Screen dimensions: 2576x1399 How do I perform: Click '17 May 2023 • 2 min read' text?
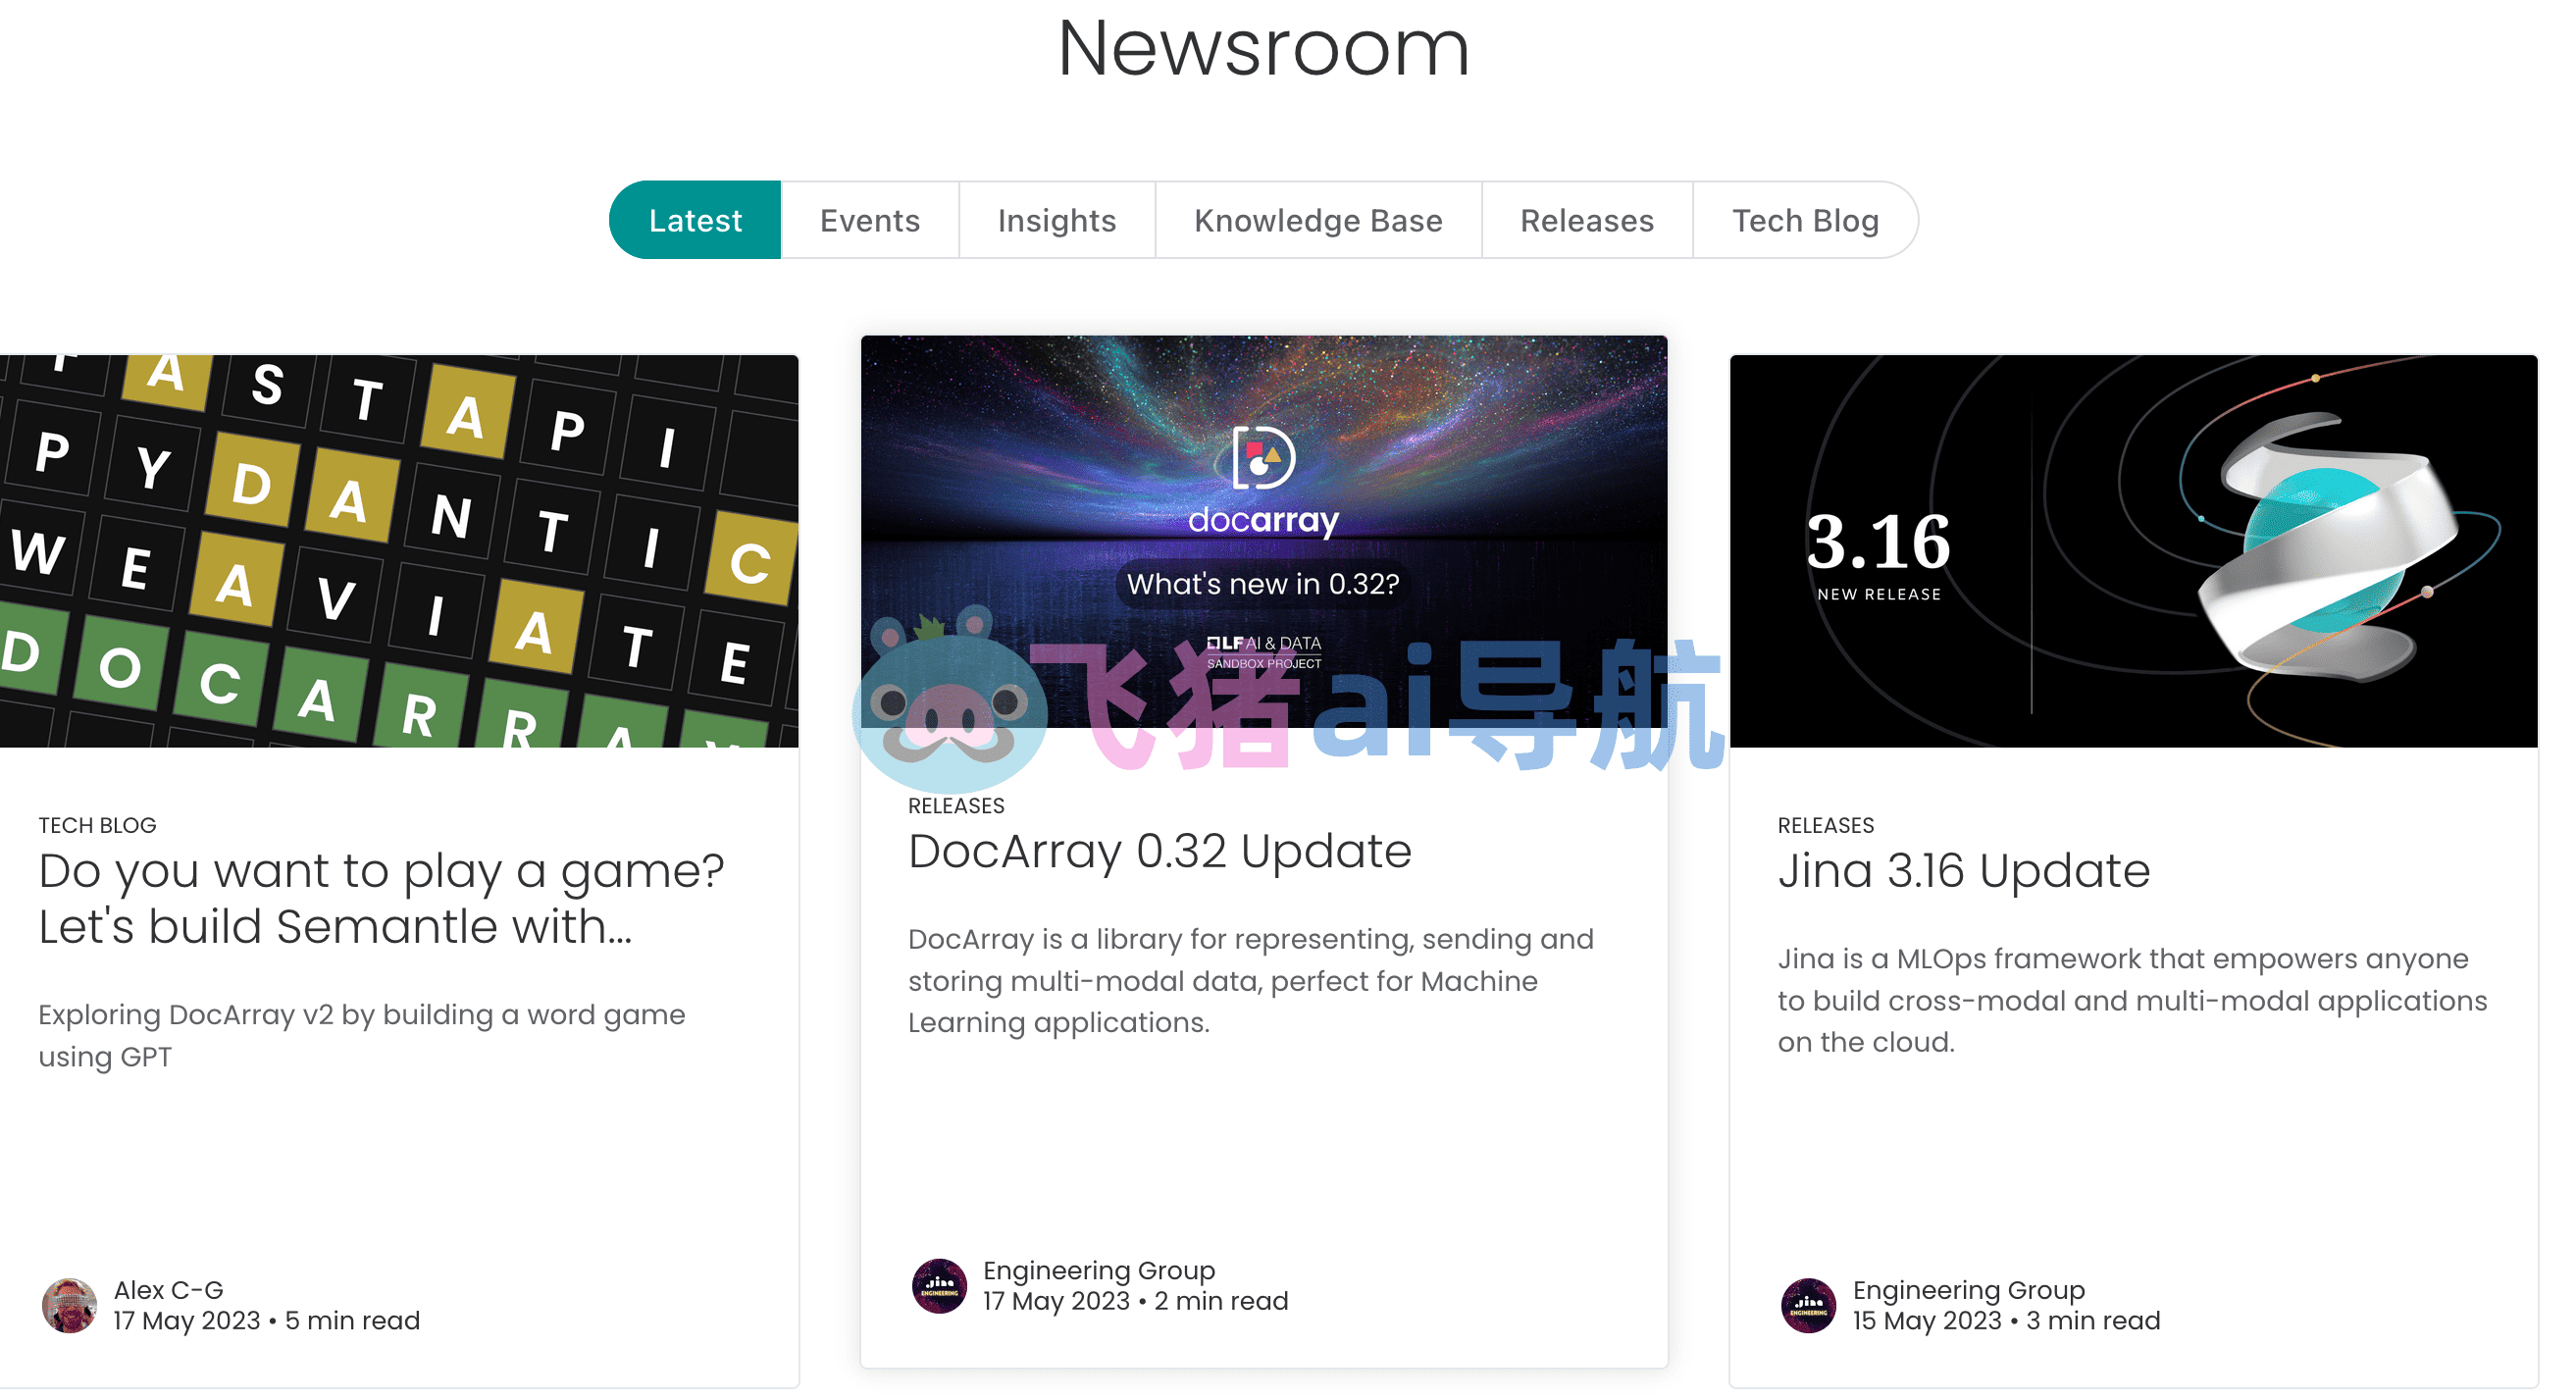coord(1135,1300)
